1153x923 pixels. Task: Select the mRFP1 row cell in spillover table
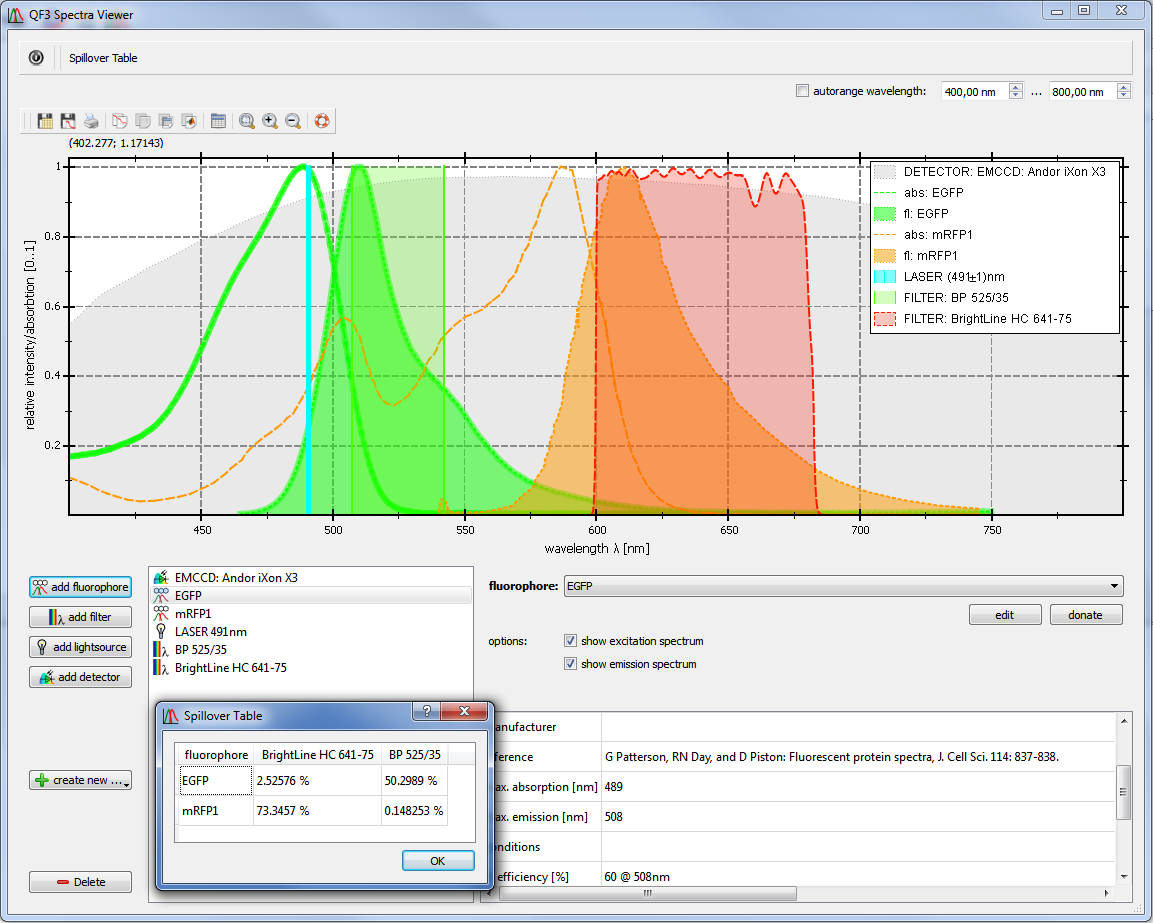tap(216, 810)
